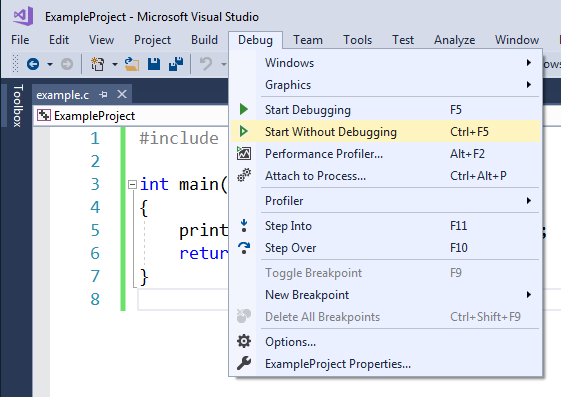Click the ExampleProject scope selector box
This screenshot has width=561, height=397.
[x=131, y=116]
